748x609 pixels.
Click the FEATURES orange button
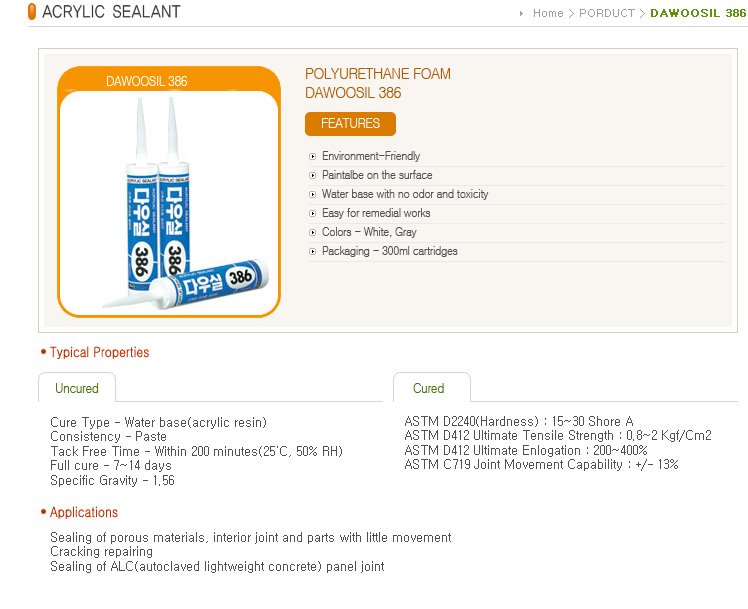(350, 124)
